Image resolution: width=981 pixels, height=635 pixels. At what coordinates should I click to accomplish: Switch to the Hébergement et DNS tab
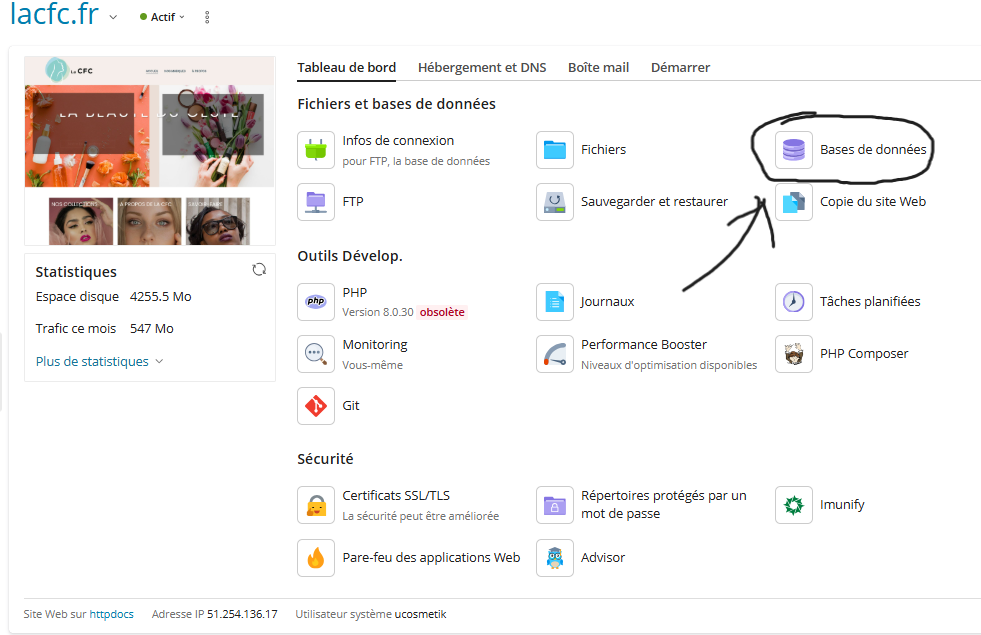482,68
